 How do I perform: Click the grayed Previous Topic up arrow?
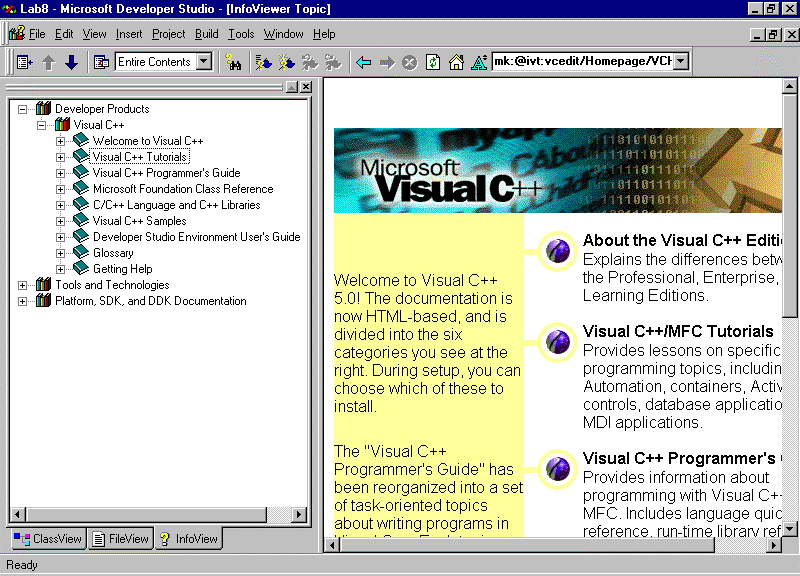[x=48, y=62]
